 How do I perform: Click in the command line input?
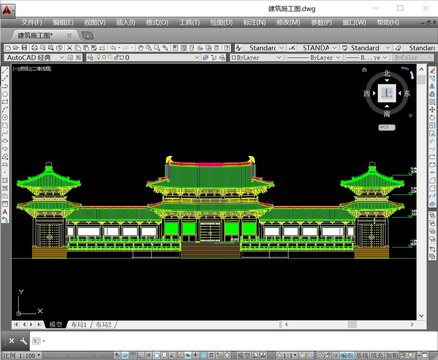click(233, 341)
